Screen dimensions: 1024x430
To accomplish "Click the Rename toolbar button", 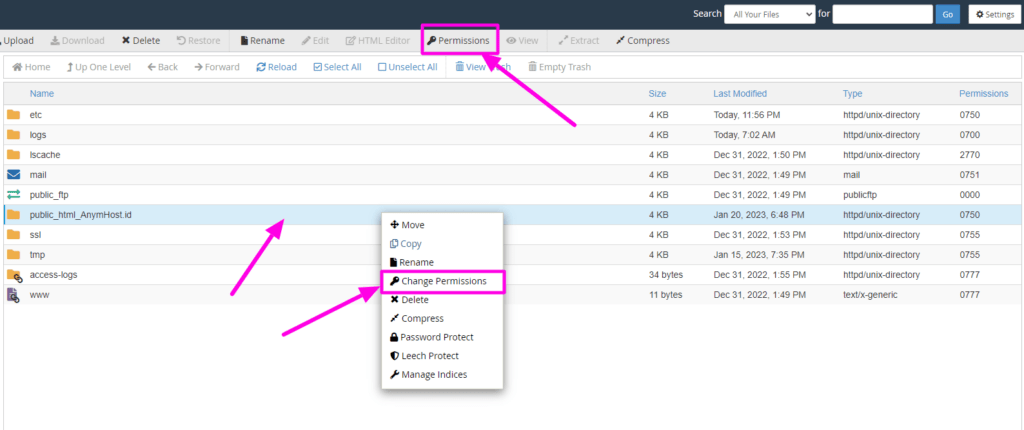I will pyautogui.click(x=262, y=41).
